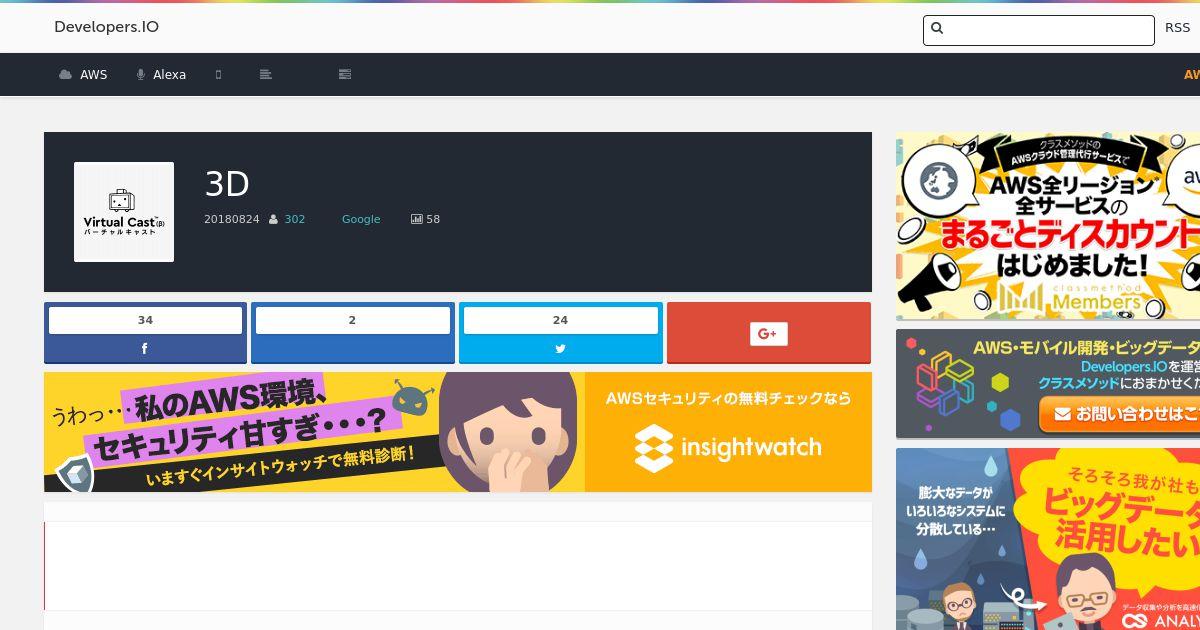
Task: Click the view count 58
Action: click(433, 219)
